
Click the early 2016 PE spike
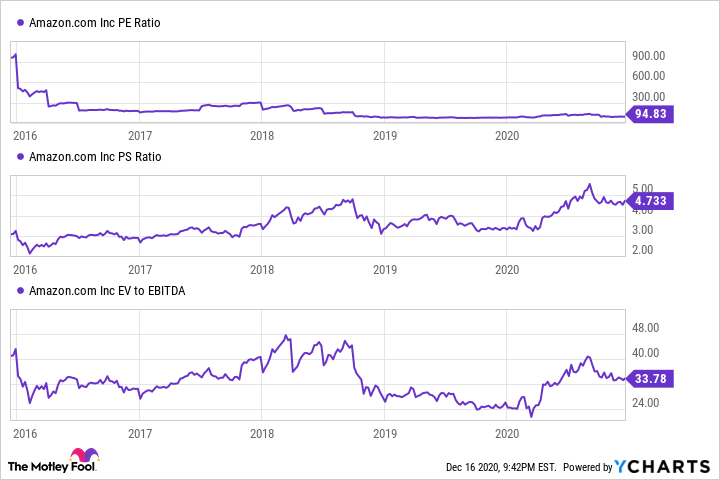coord(14,56)
